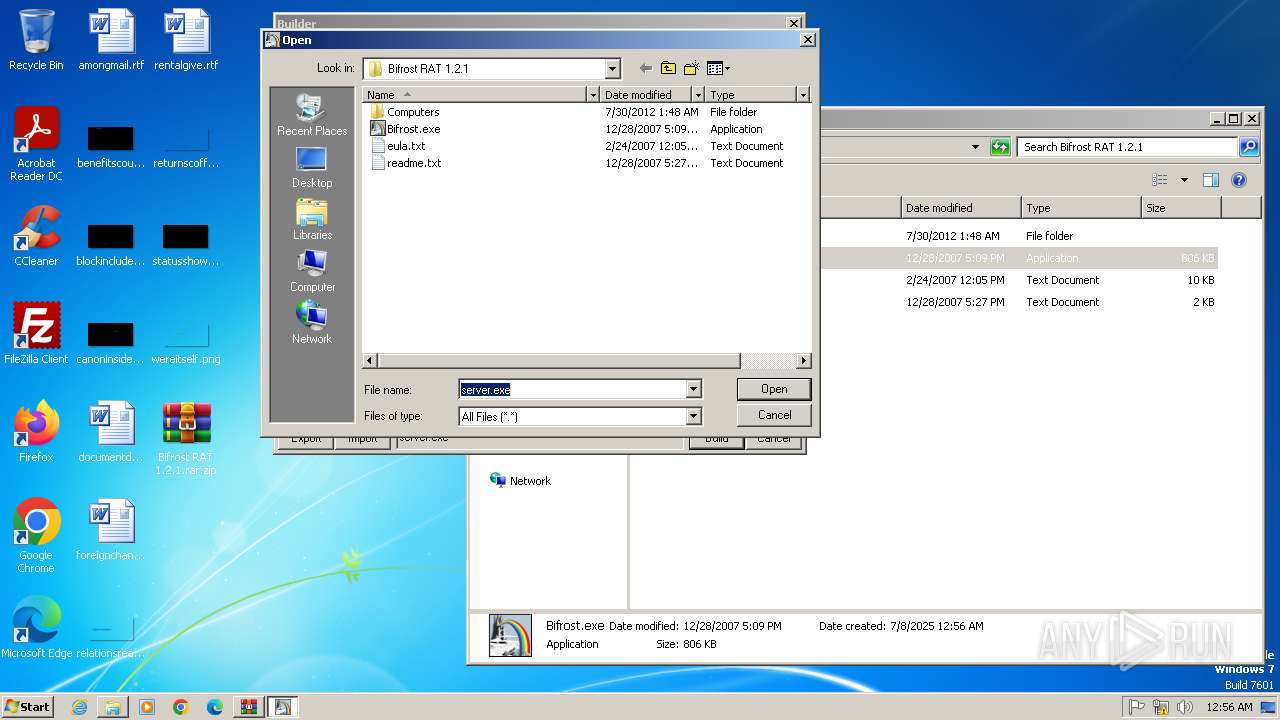Image resolution: width=1280 pixels, height=720 pixels.
Task: Open Explorer Help
Action: point(1239,180)
